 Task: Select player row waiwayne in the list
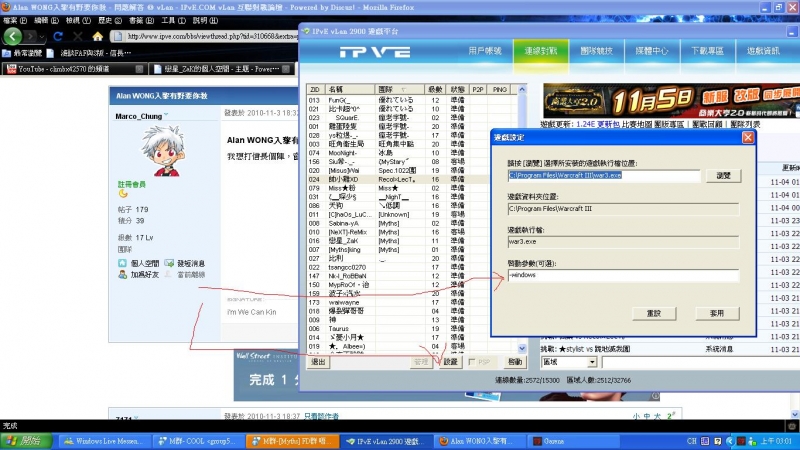click(412, 303)
